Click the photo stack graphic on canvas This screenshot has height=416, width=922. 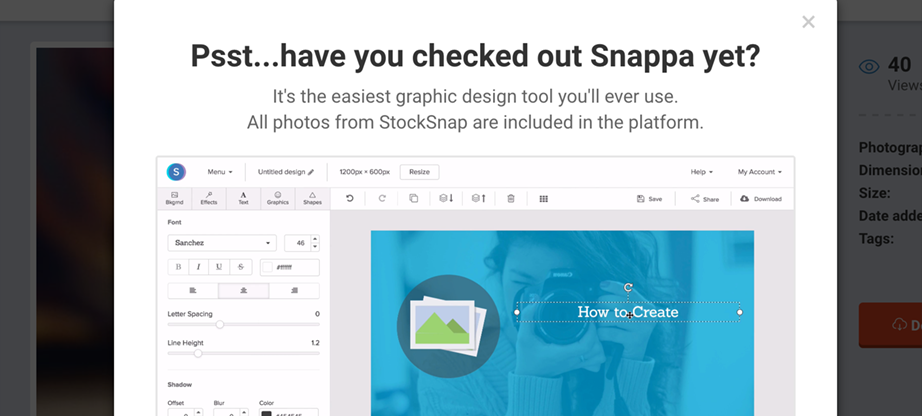point(448,325)
